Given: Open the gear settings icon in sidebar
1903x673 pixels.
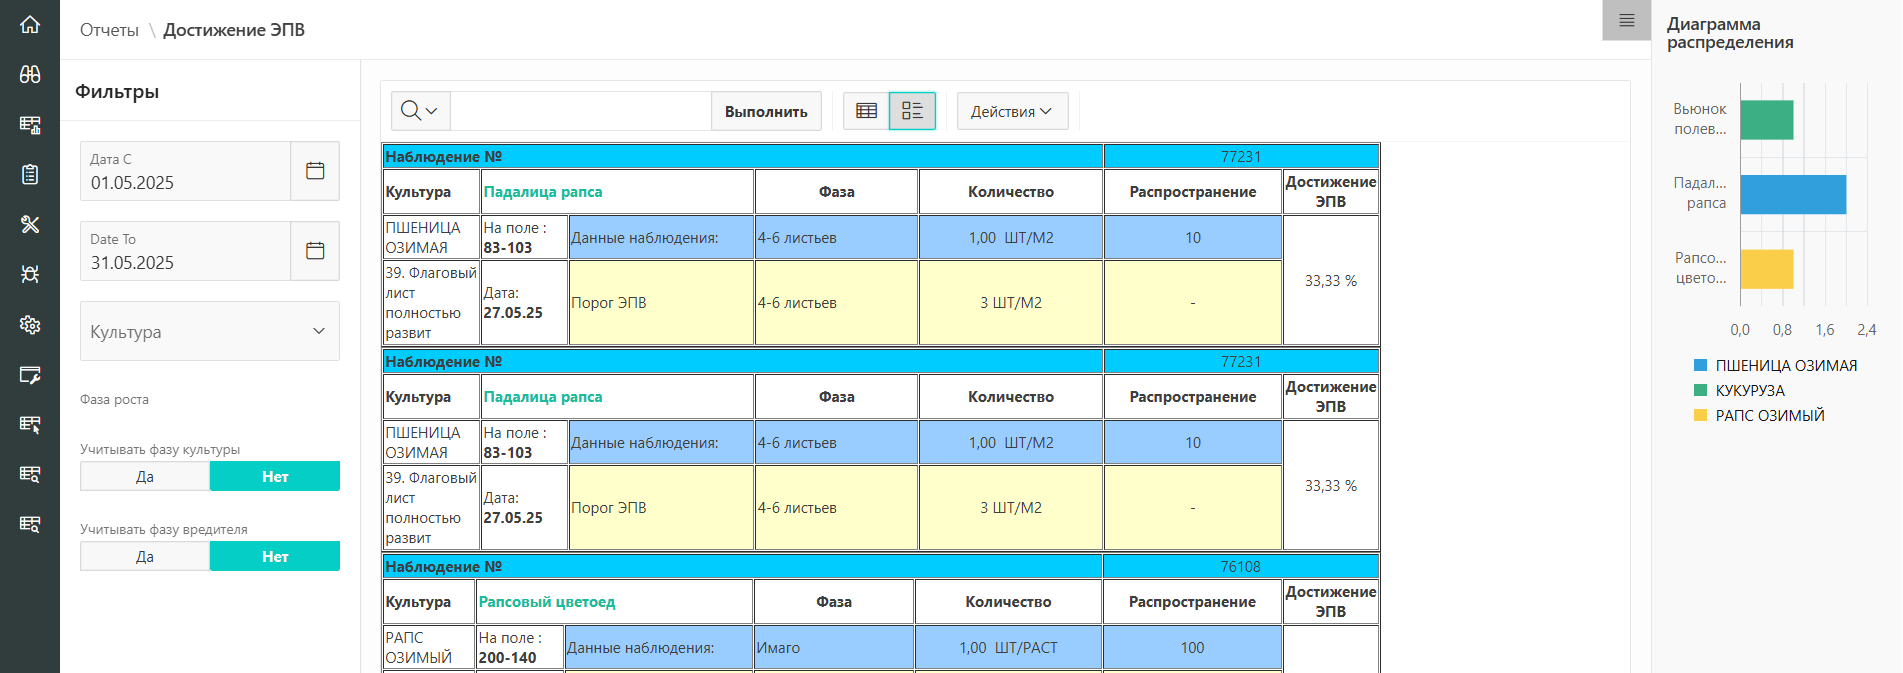Looking at the screenshot, I should pos(30,324).
